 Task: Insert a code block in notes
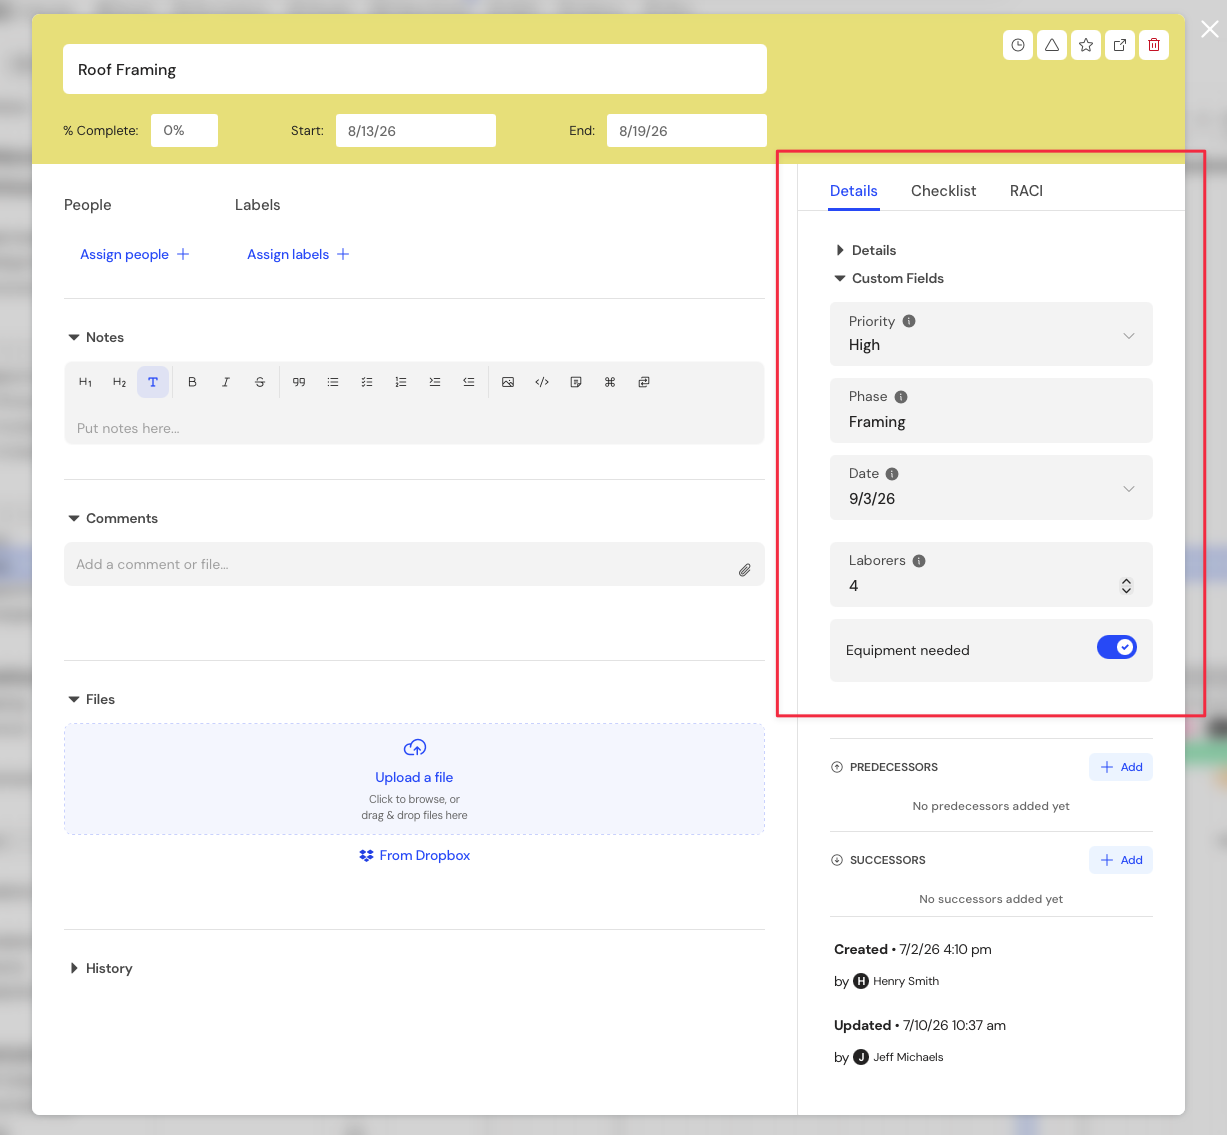[x=542, y=382]
